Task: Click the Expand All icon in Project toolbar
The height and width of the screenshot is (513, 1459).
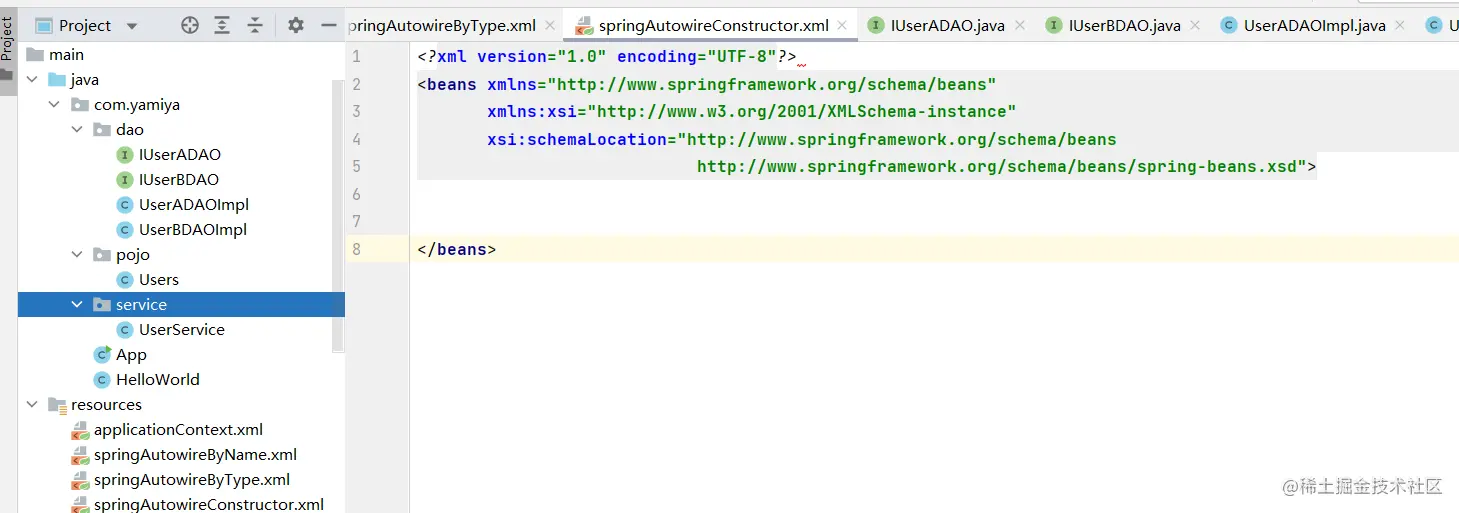Action: point(222,26)
